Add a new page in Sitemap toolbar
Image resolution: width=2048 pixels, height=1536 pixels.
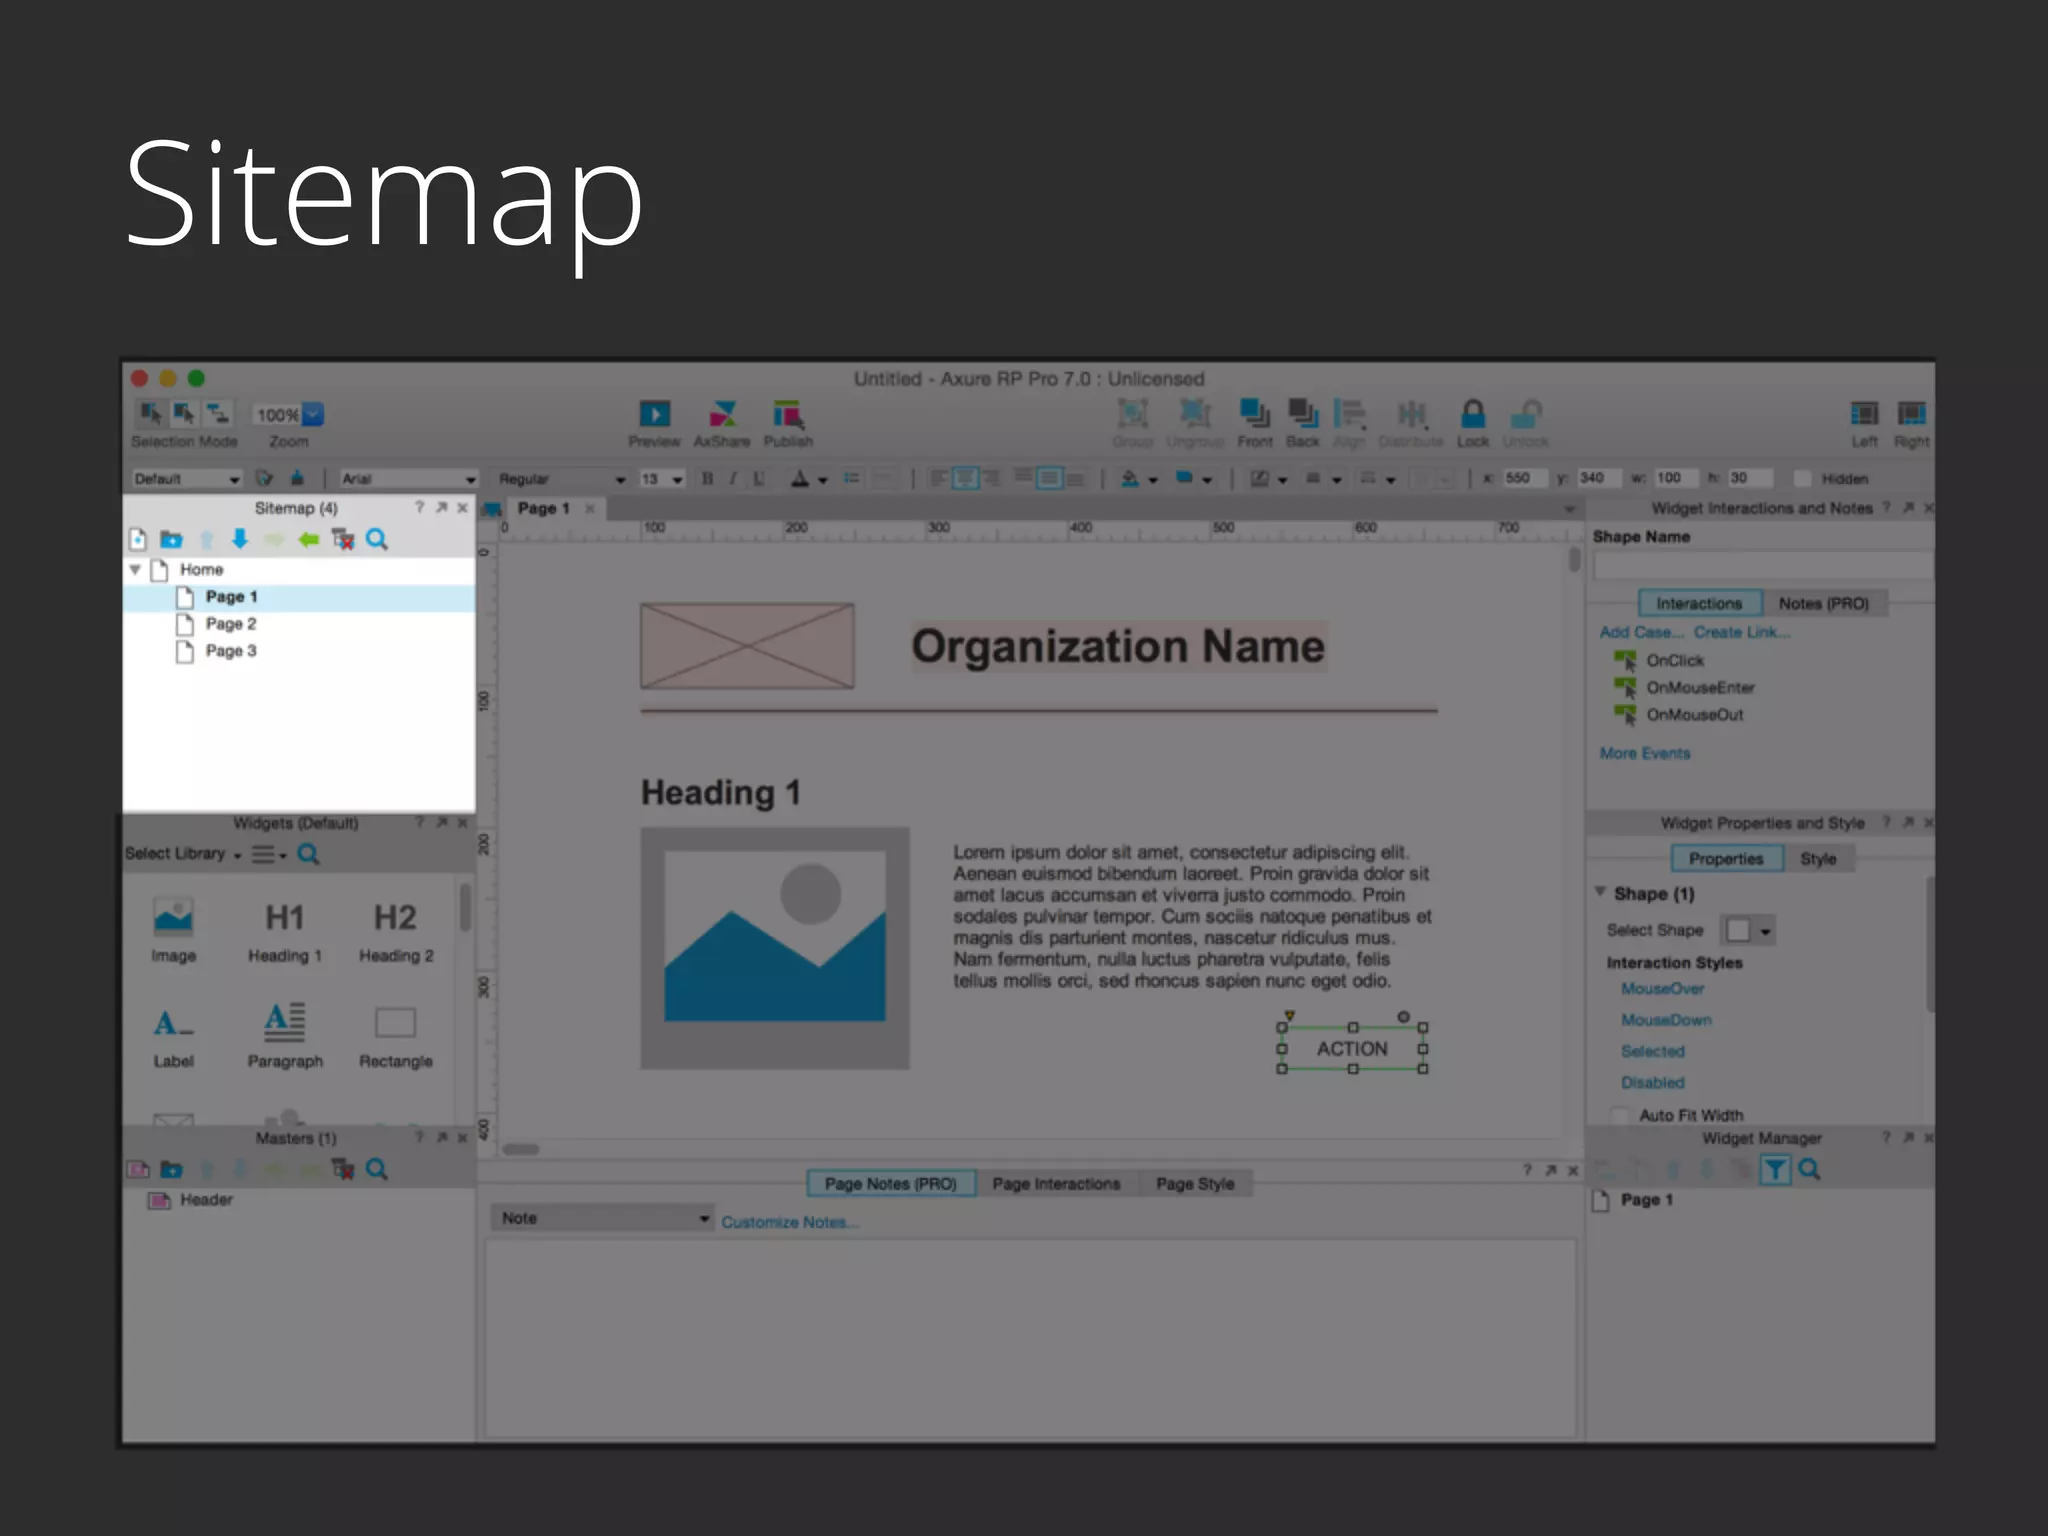point(138,540)
